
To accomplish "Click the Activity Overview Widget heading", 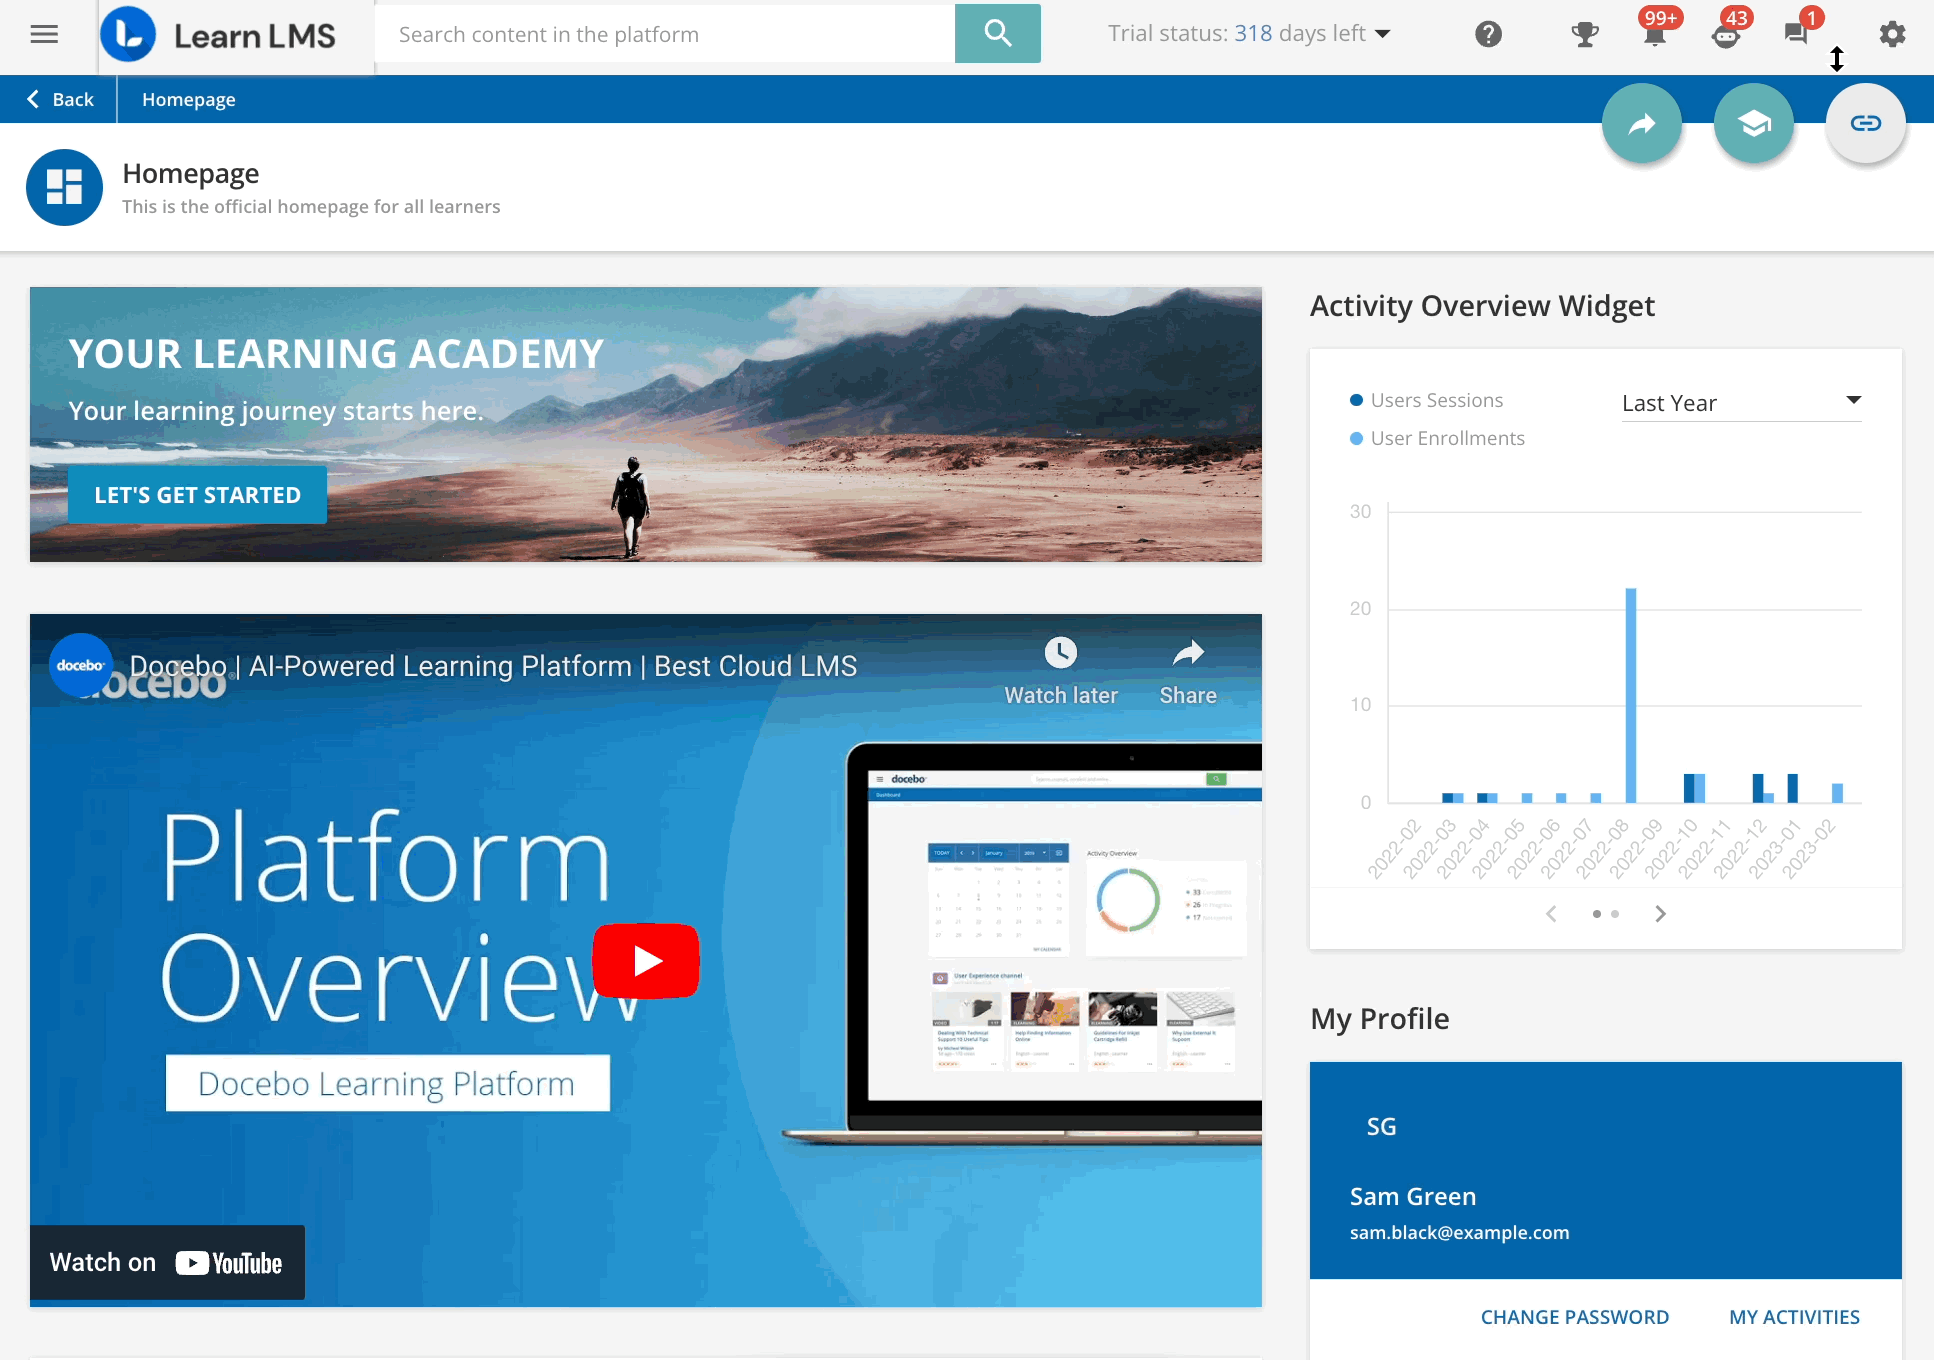I will point(1482,305).
